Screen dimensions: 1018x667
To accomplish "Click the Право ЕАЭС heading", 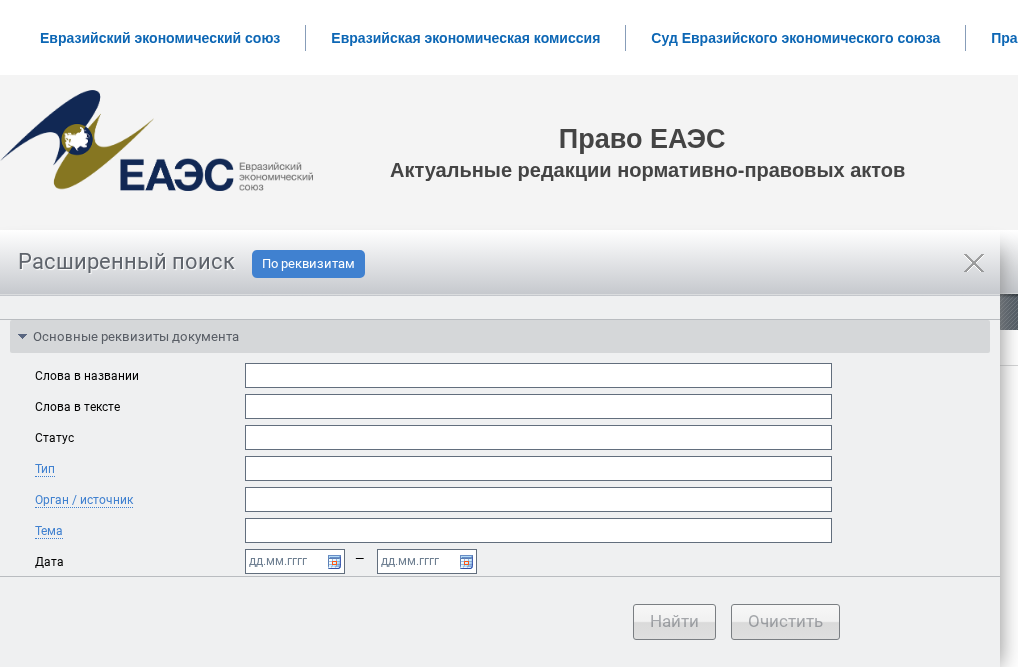I will [x=641, y=139].
